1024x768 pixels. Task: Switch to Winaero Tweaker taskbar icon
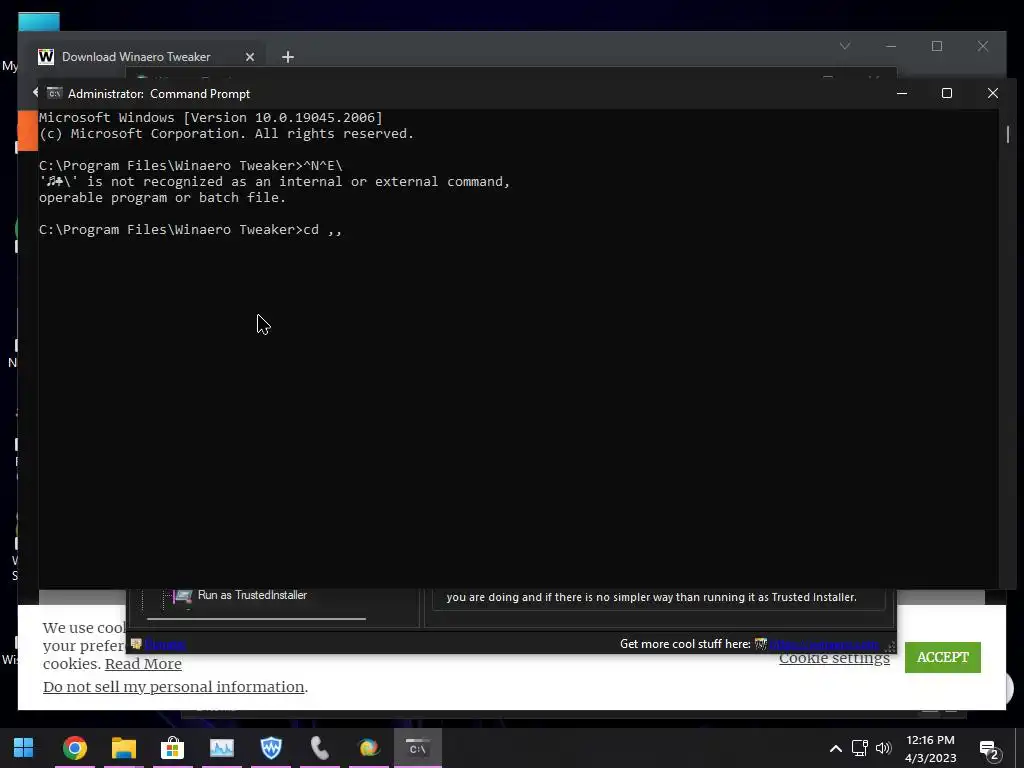pos(271,748)
